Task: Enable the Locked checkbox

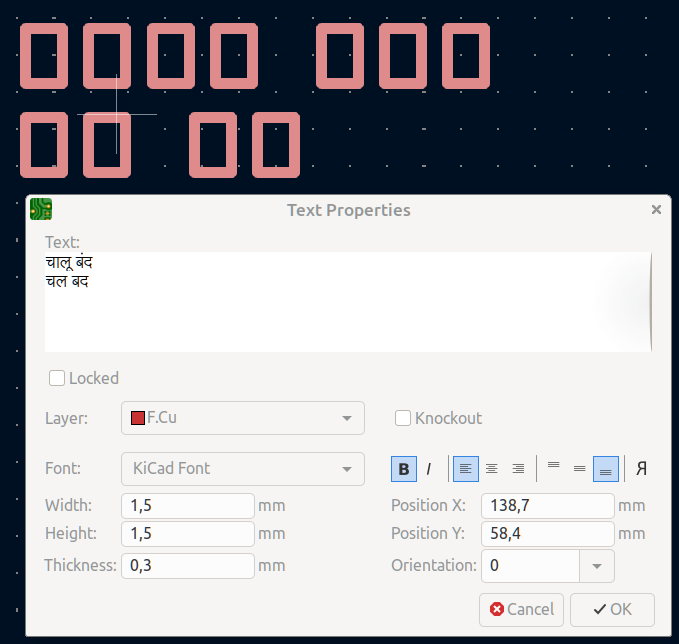Action: (58, 378)
